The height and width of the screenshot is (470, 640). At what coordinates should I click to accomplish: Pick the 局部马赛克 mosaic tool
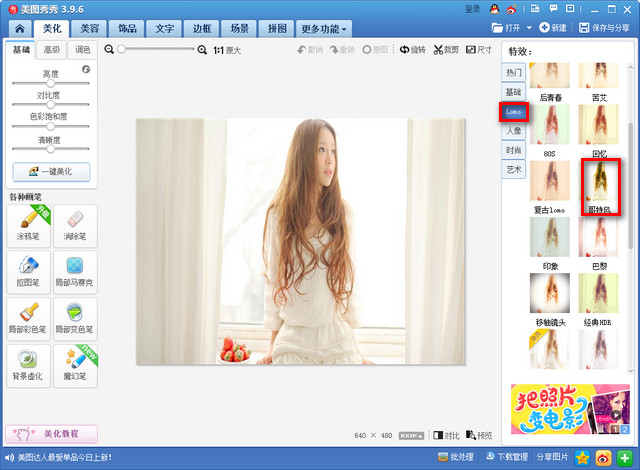pos(75,270)
